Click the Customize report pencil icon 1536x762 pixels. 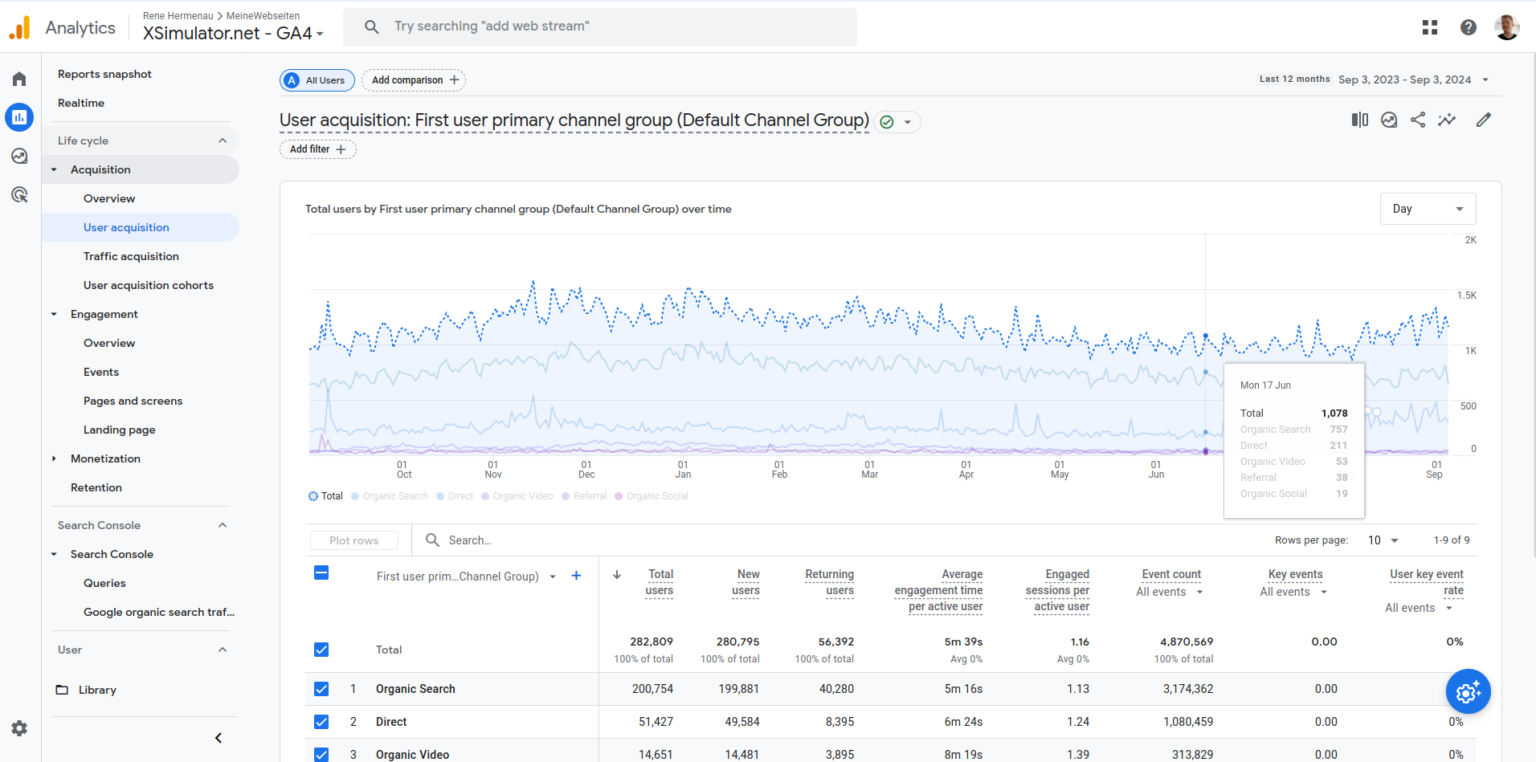click(x=1483, y=120)
